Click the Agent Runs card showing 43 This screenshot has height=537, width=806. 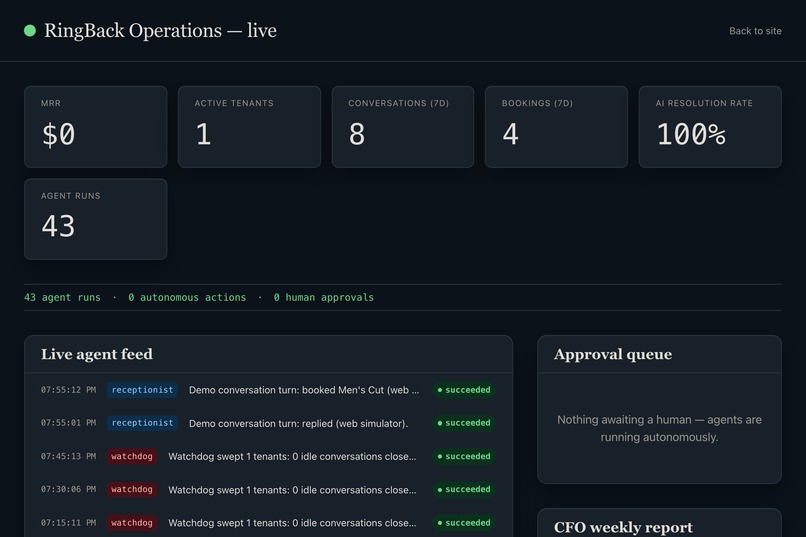click(x=96, y=219)
